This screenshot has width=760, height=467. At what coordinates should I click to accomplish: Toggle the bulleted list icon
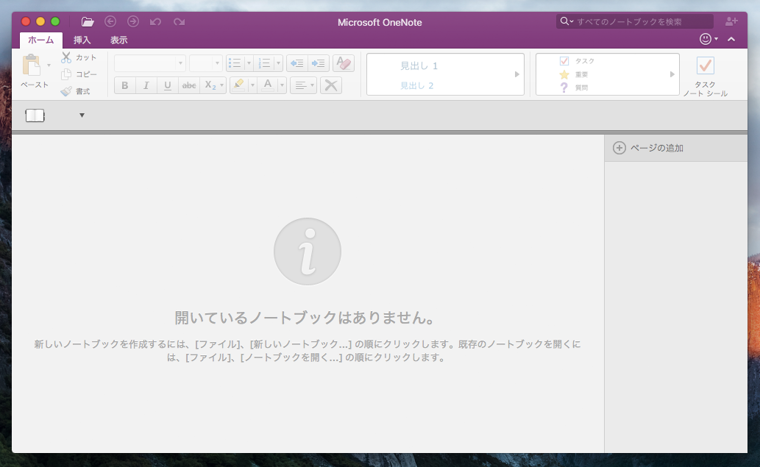235,63
